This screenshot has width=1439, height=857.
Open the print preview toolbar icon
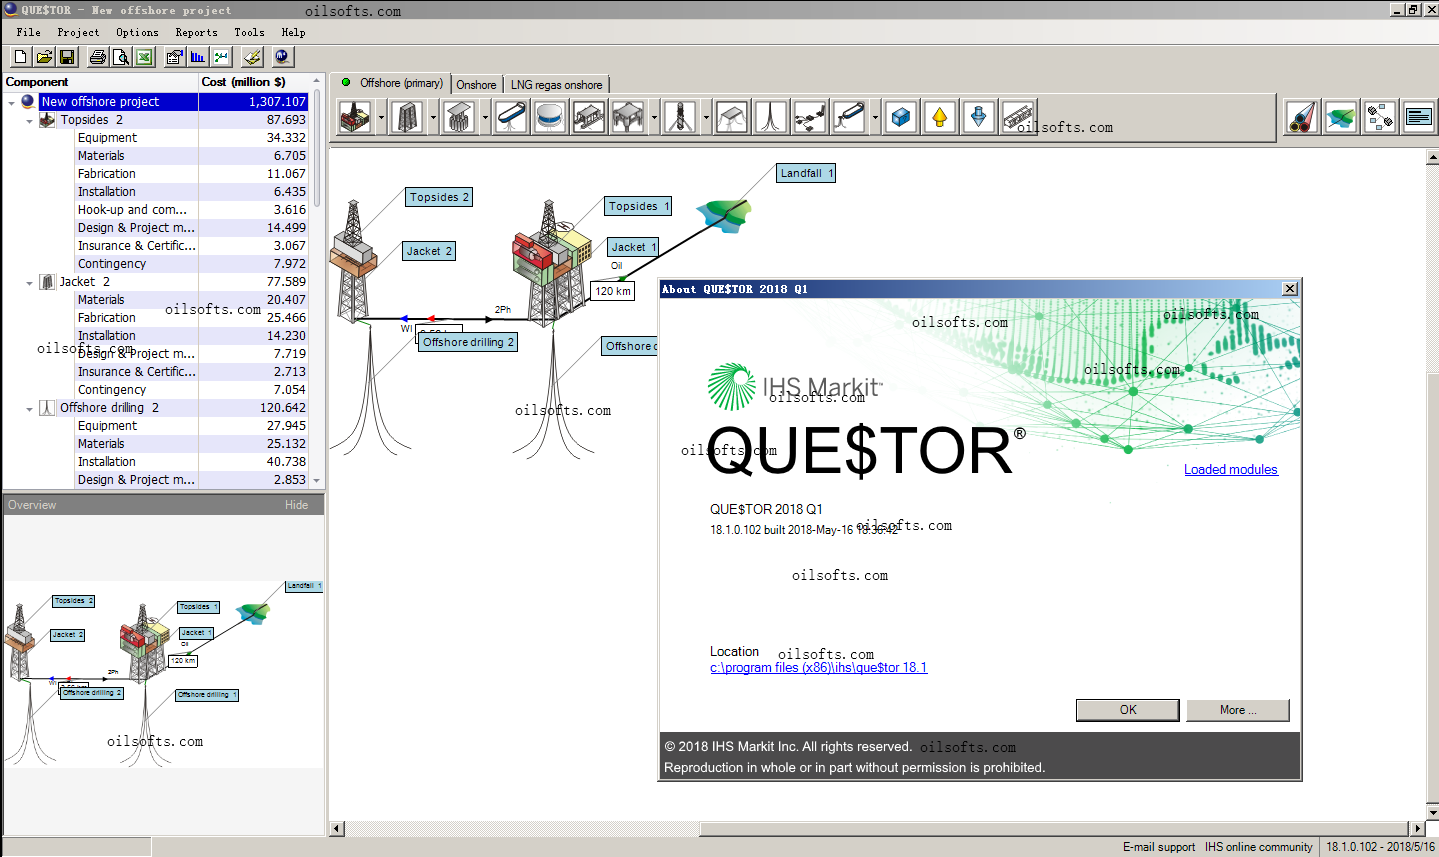pos(121,57)
